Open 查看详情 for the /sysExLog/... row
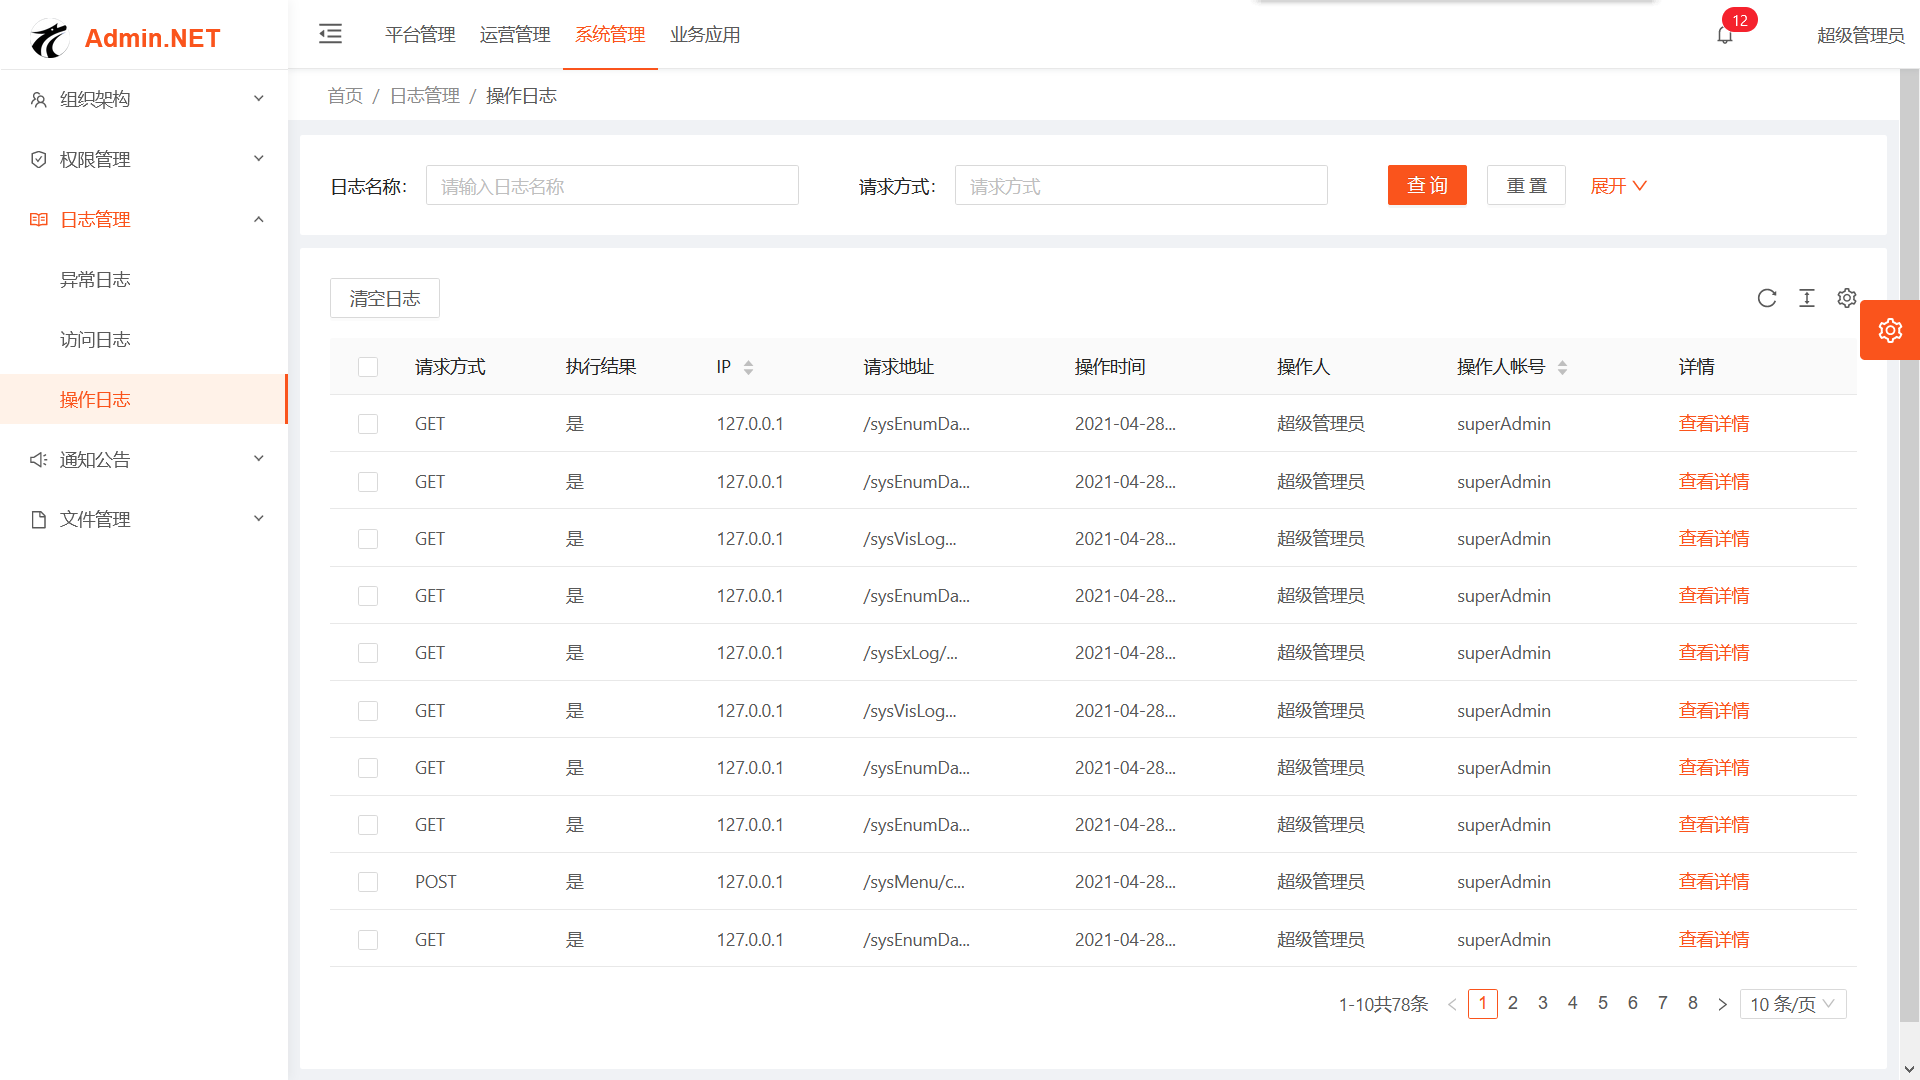 tap(1714, 653)
